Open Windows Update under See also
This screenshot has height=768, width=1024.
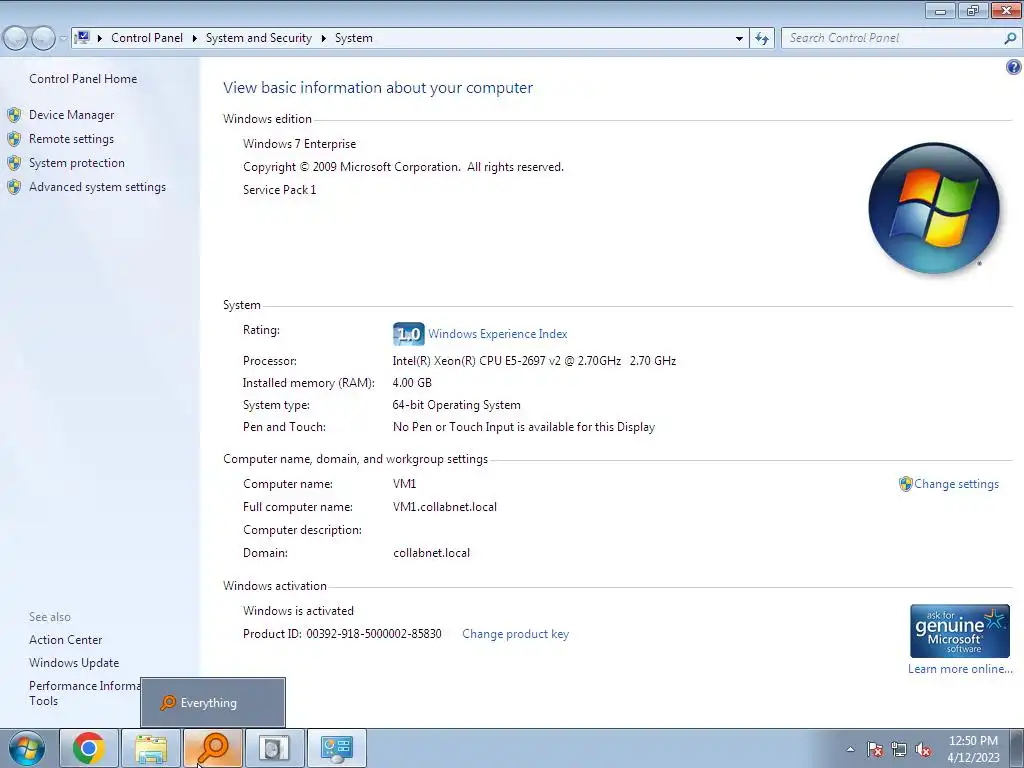(74, 663)
